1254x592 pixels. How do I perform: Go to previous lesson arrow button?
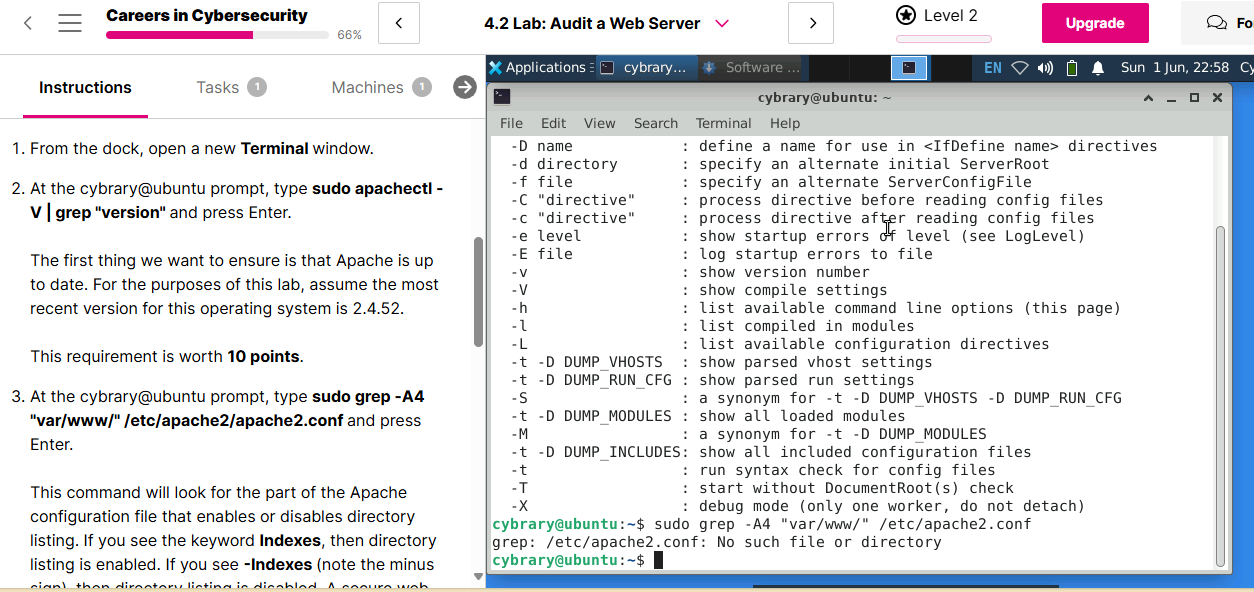(399, 23)
